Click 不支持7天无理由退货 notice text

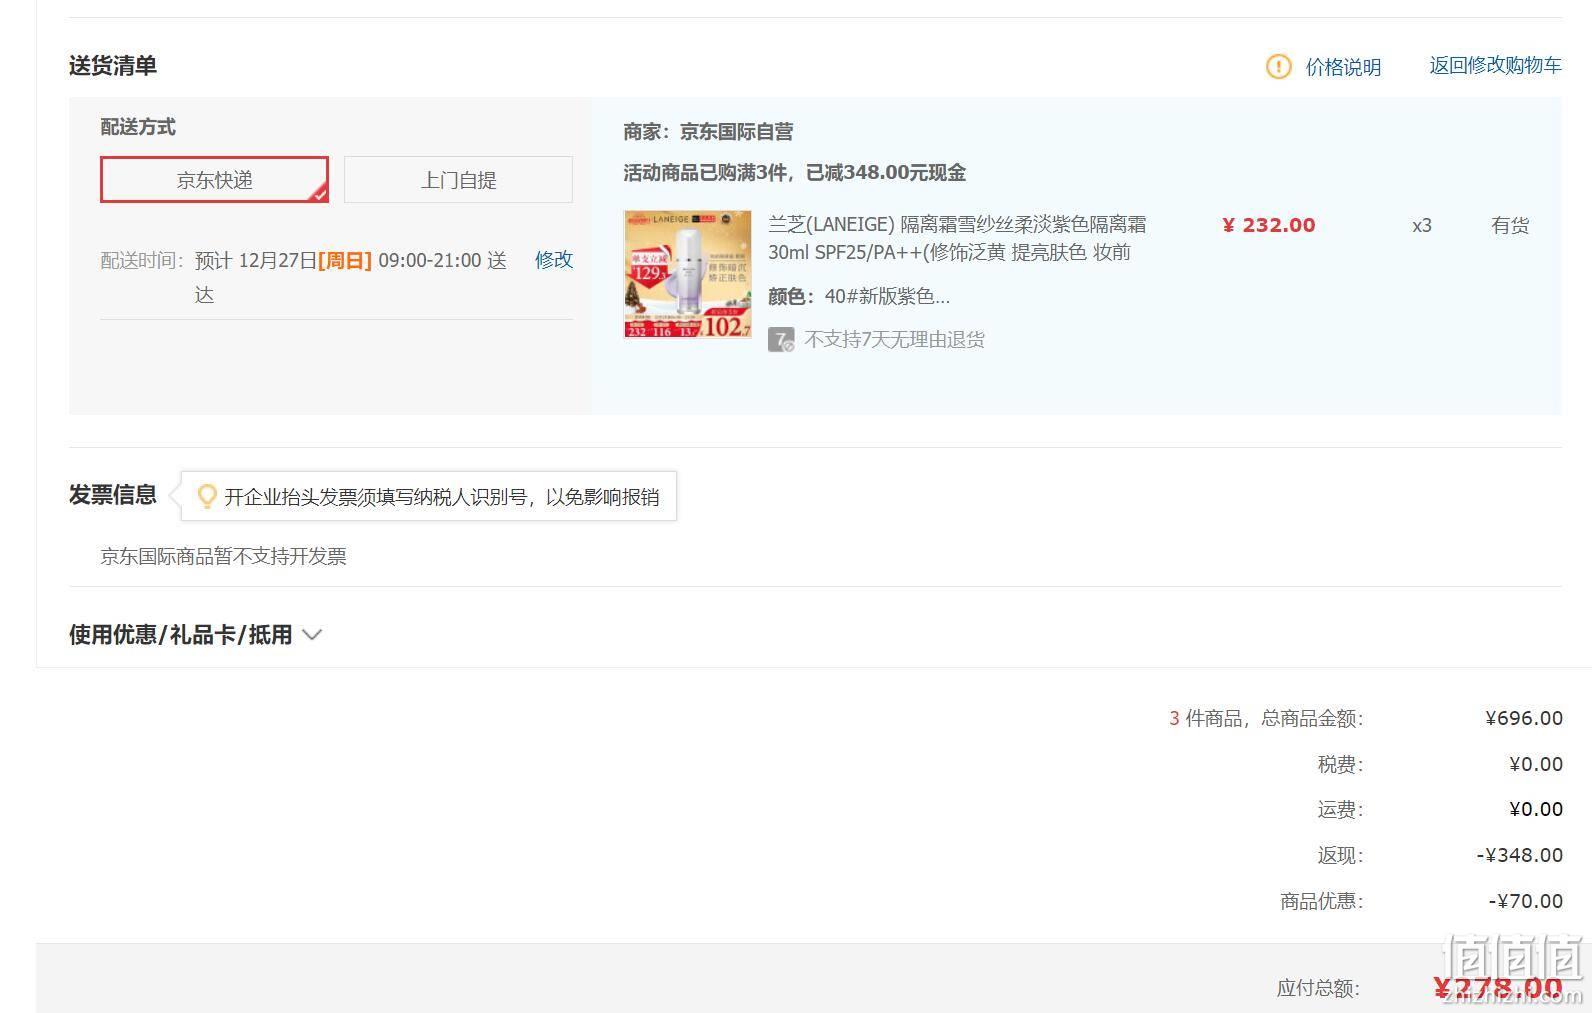click(x=895, y=340)
